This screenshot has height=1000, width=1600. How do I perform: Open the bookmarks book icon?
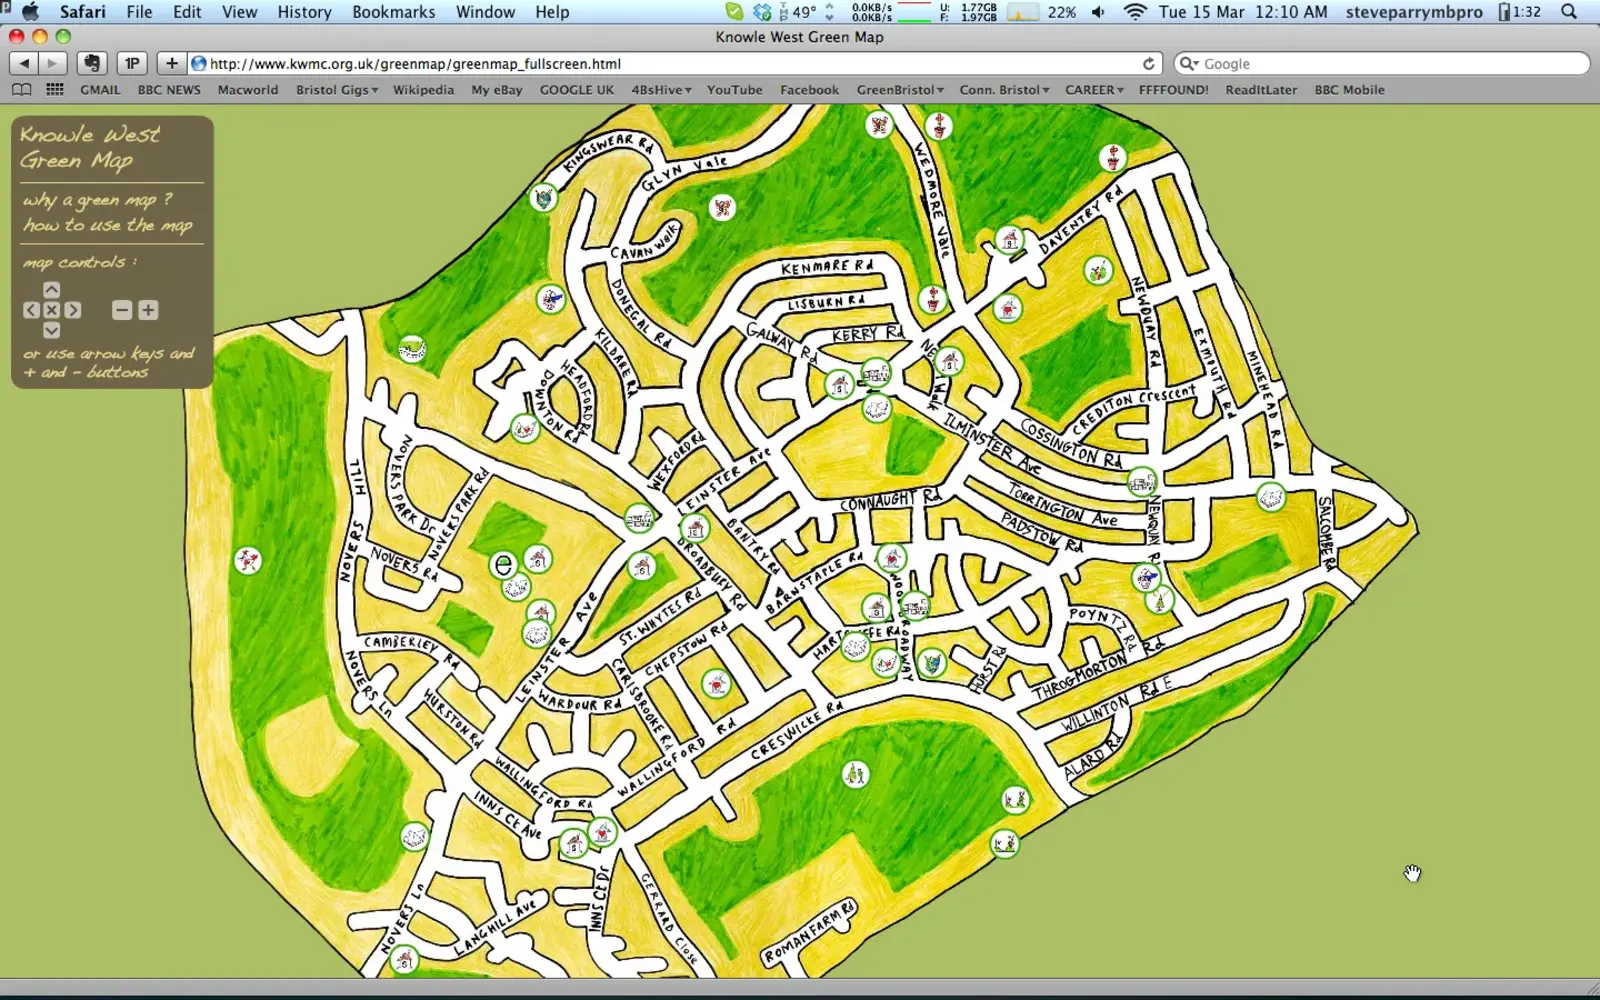21,90
